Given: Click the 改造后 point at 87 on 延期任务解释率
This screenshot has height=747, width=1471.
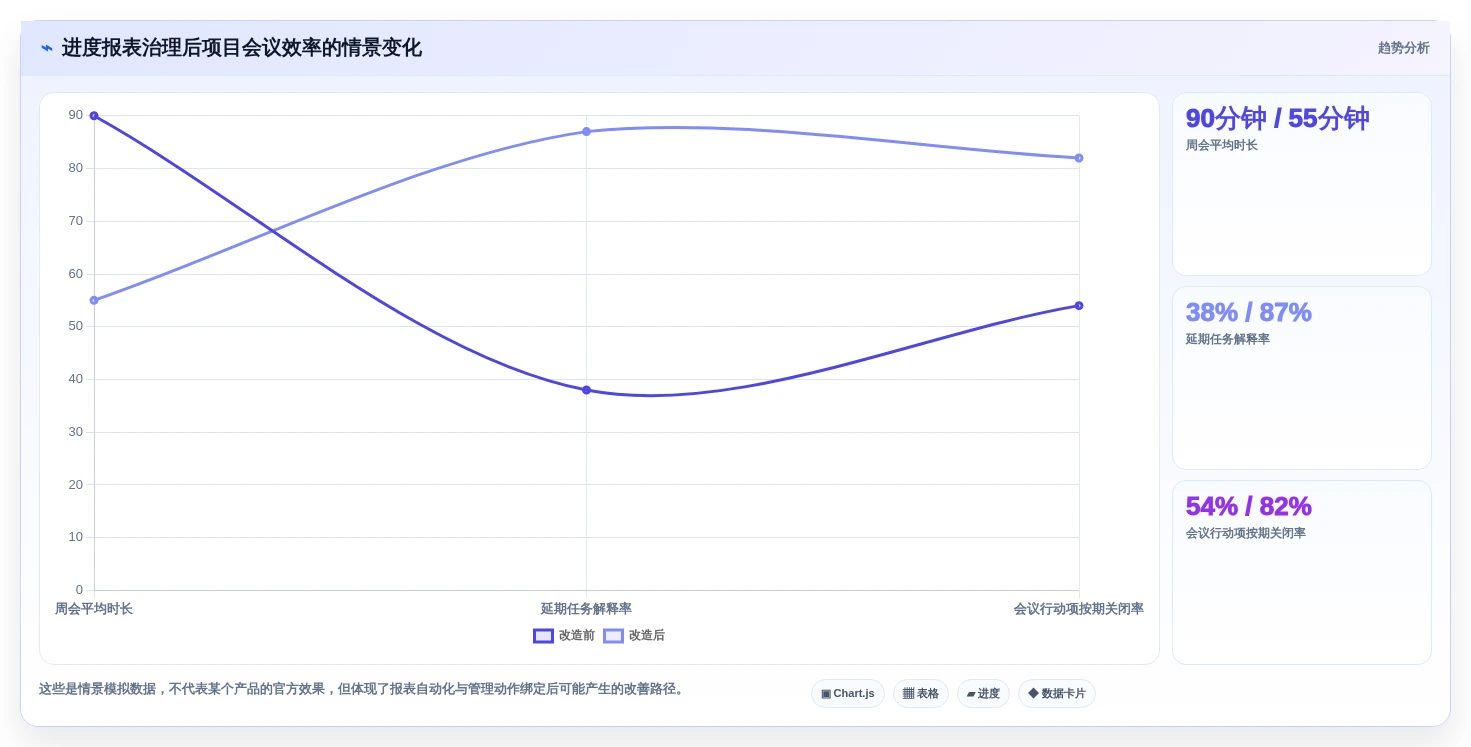Looking at the screenshot, I should [586, 132].
